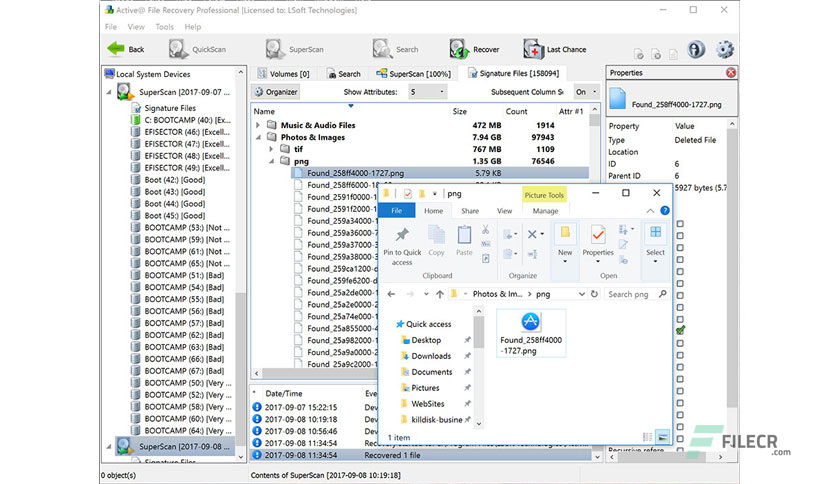Open the Search tool in toolbar
This screenshot has width=836, height=484.
[x=395, y=49]
